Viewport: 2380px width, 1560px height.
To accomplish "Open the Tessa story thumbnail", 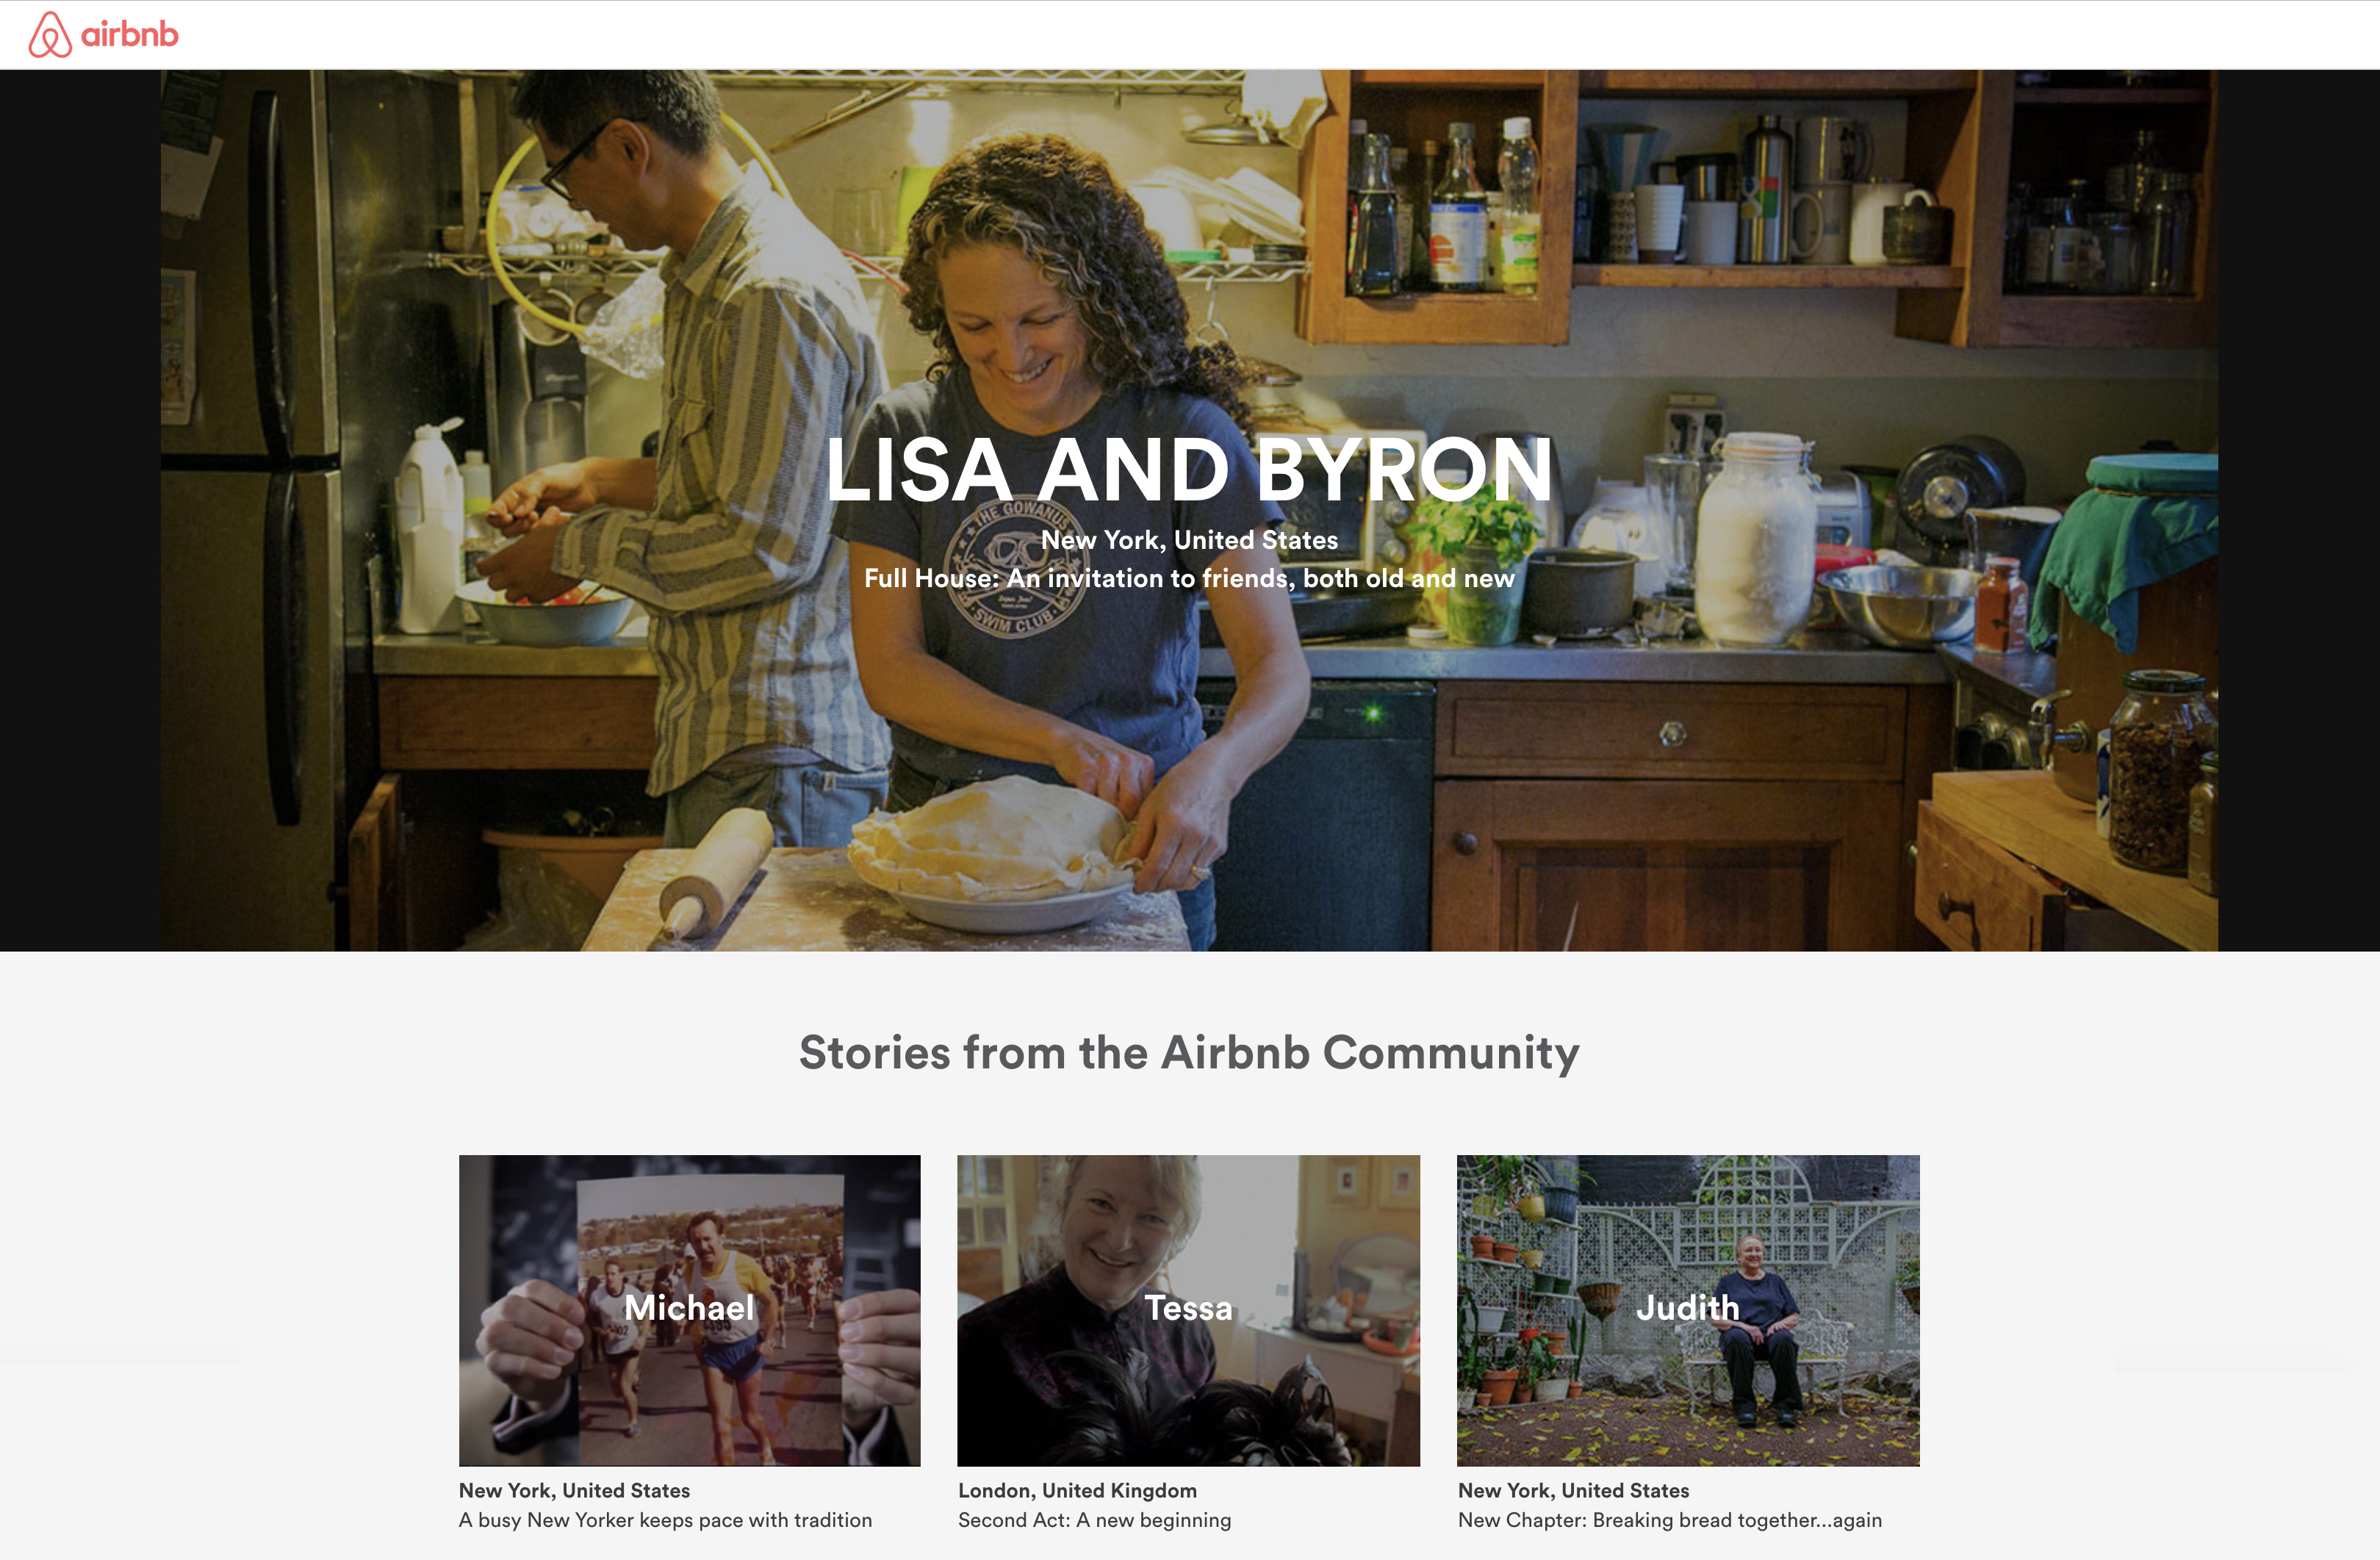I will coord(1188,1310).
